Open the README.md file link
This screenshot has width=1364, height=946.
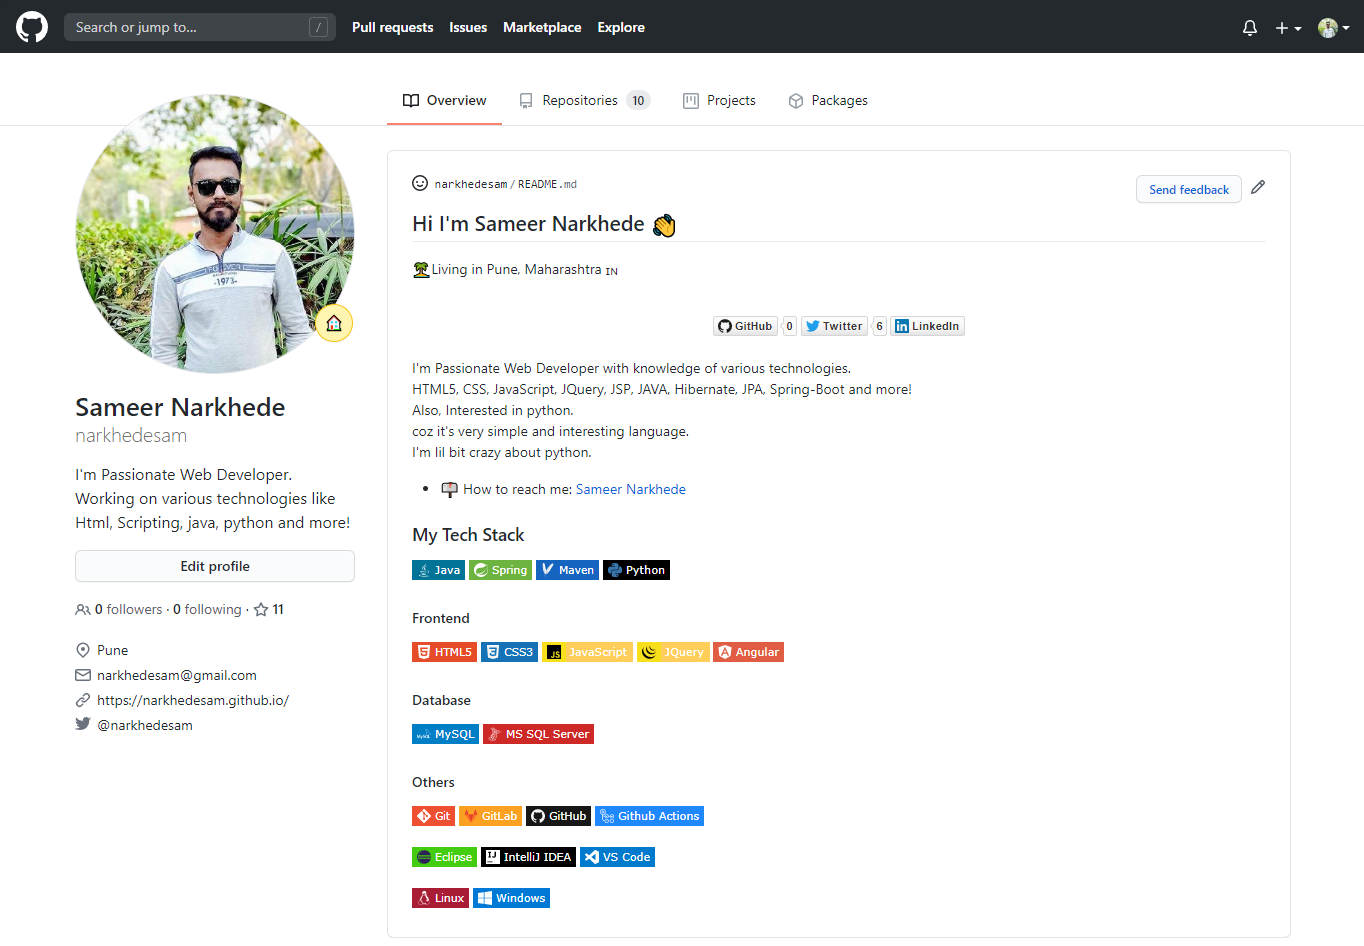click(x=547, y=184)
